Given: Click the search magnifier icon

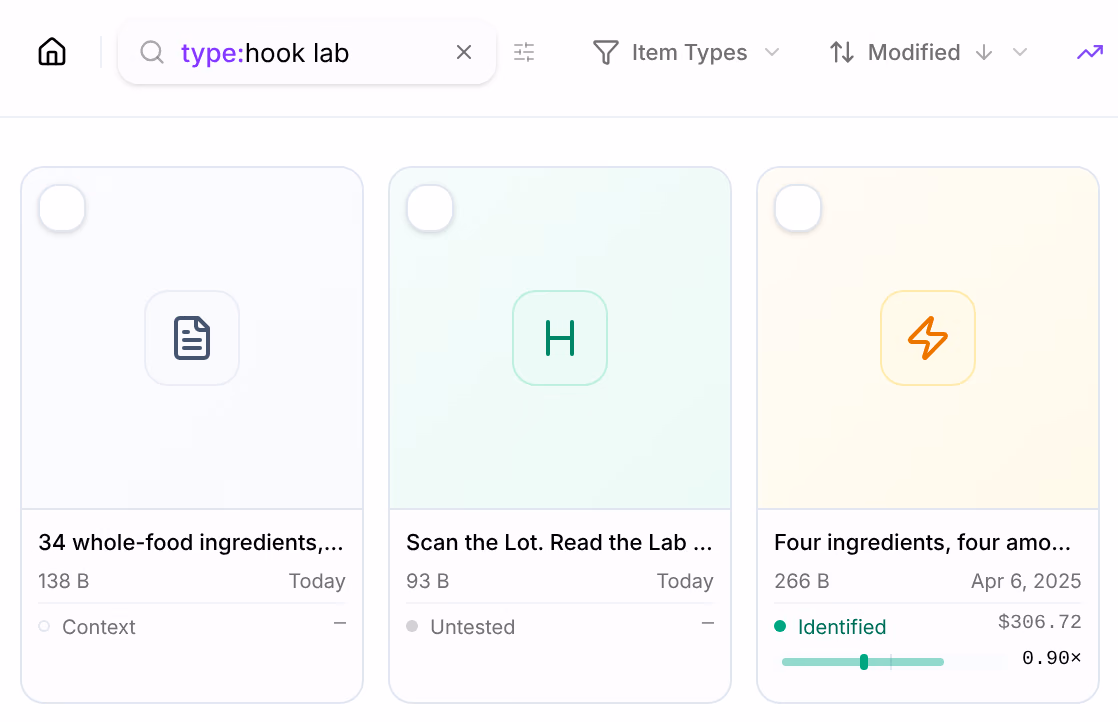Looking at the screenshot, I should pyautogui.click(x=152, y=52).
